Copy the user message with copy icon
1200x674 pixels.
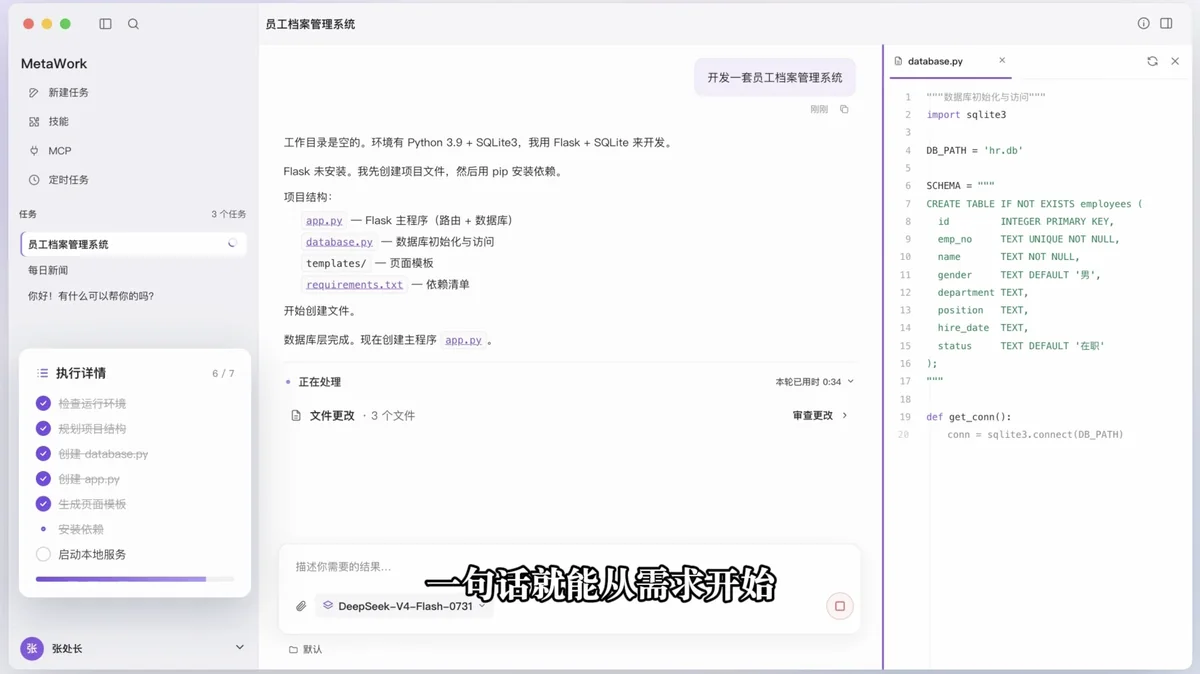click(844, 109)
